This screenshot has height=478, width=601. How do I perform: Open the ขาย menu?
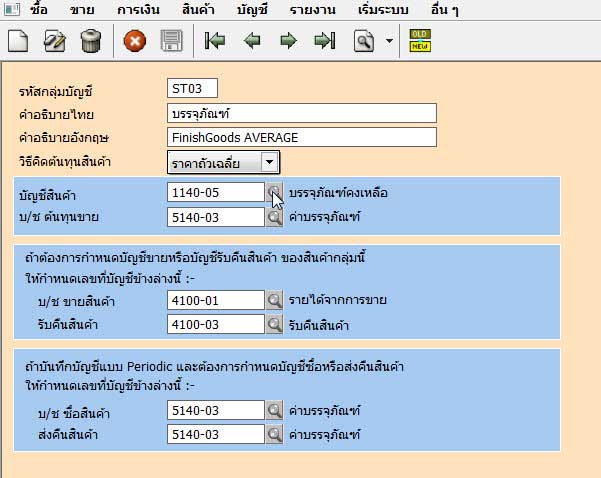pos(82,9)
